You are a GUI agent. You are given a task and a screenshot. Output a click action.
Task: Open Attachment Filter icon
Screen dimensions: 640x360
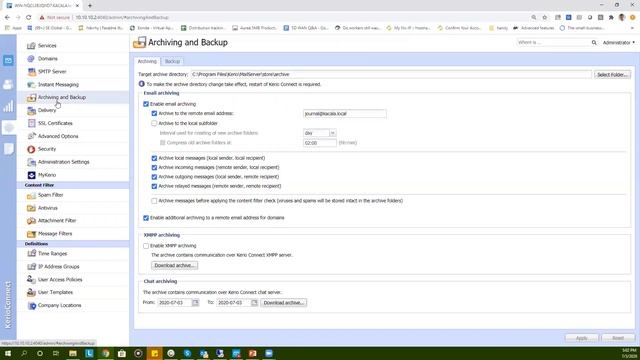[x=31, y=221]
